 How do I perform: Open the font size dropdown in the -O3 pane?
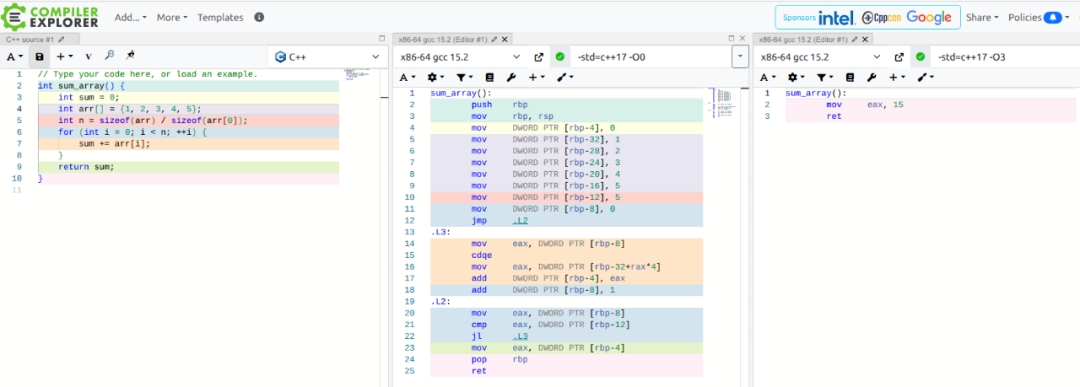[x=769, y=78]
